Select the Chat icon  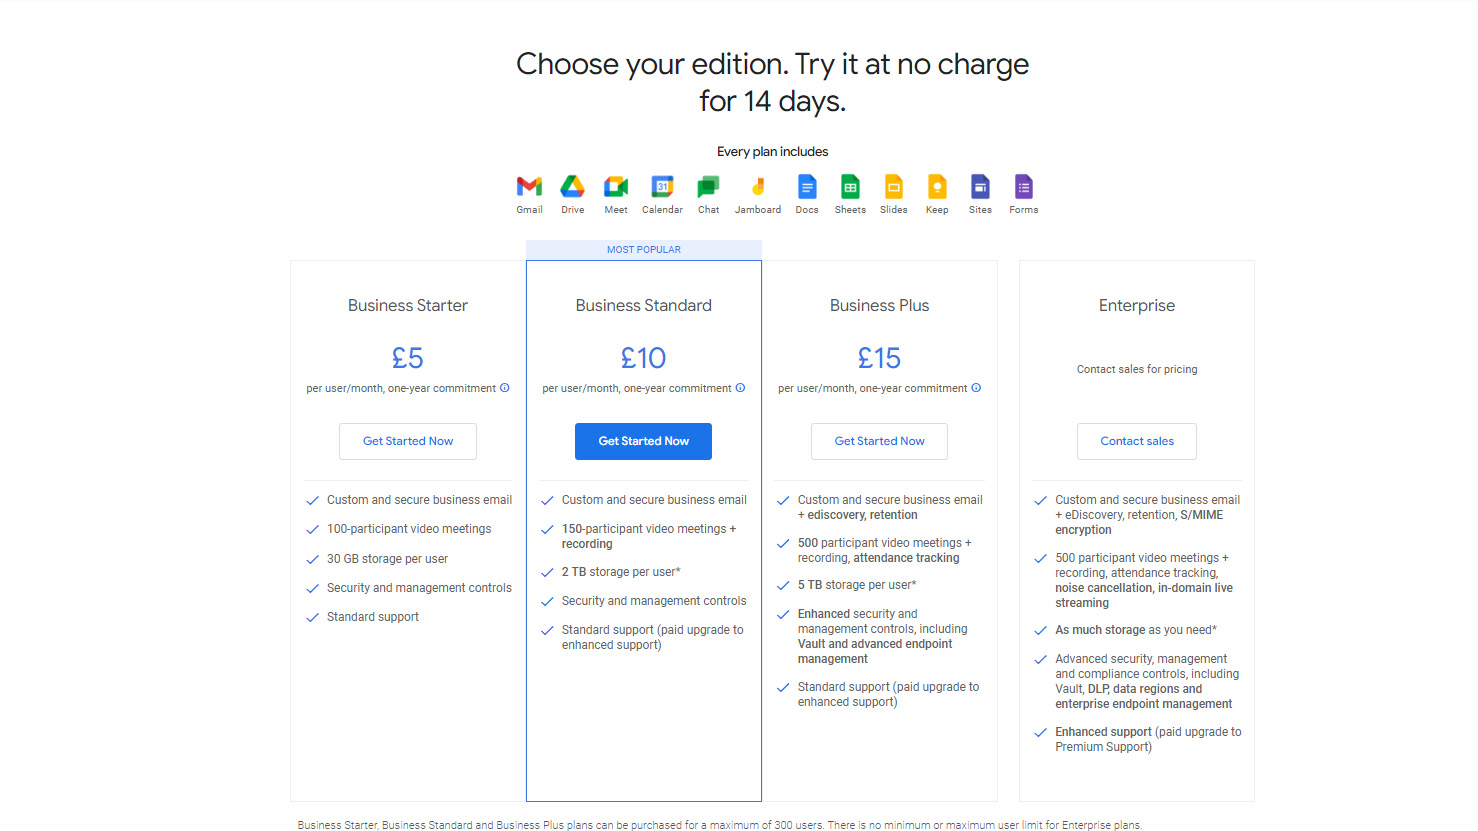[x=708, y=187]
